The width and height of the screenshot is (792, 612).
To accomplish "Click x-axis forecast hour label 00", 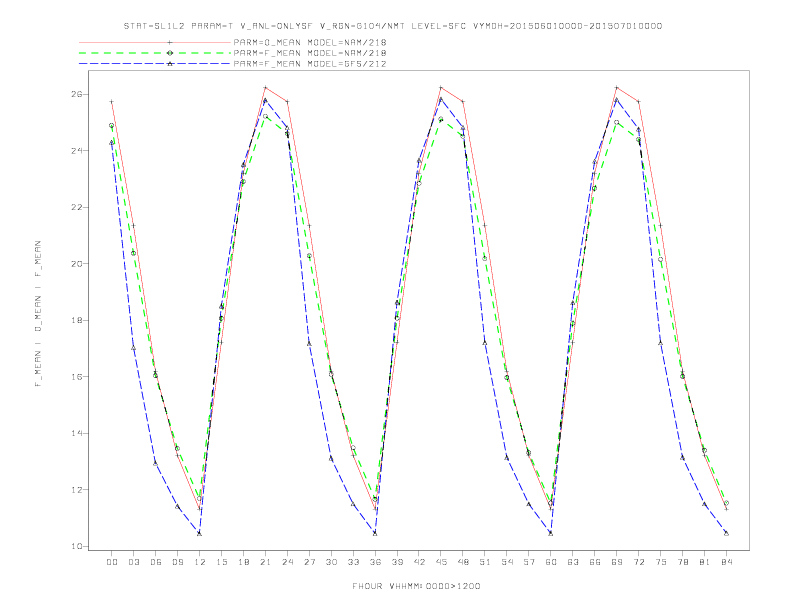I will (x=112, y=562).
